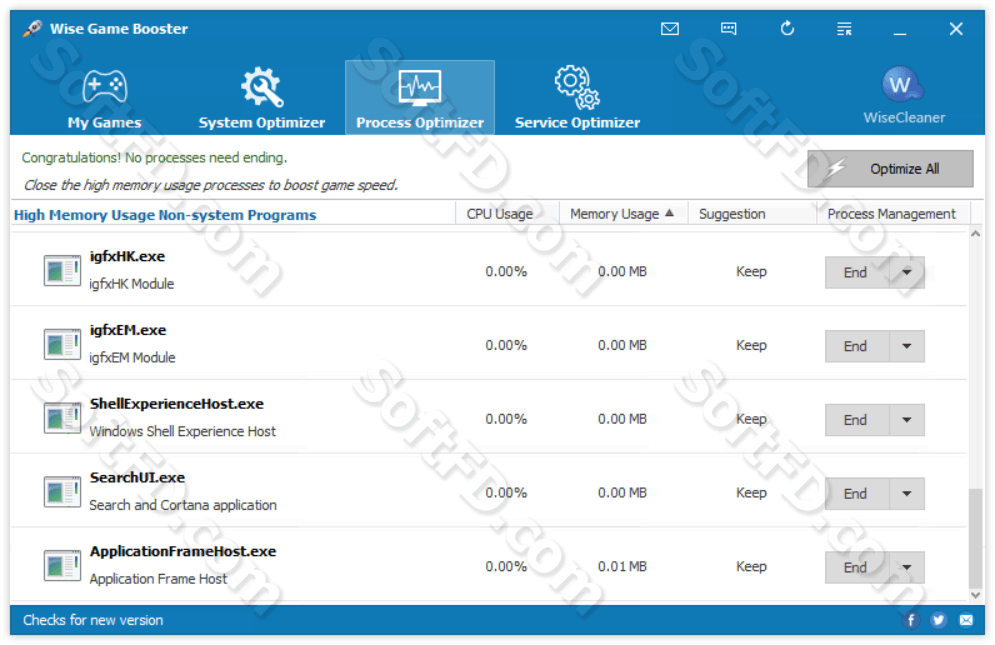Image resolution: width=995 pixels, height=645 pixels.
Task: Click the igfxHK.exe process icon
Action: pos(62,270)
